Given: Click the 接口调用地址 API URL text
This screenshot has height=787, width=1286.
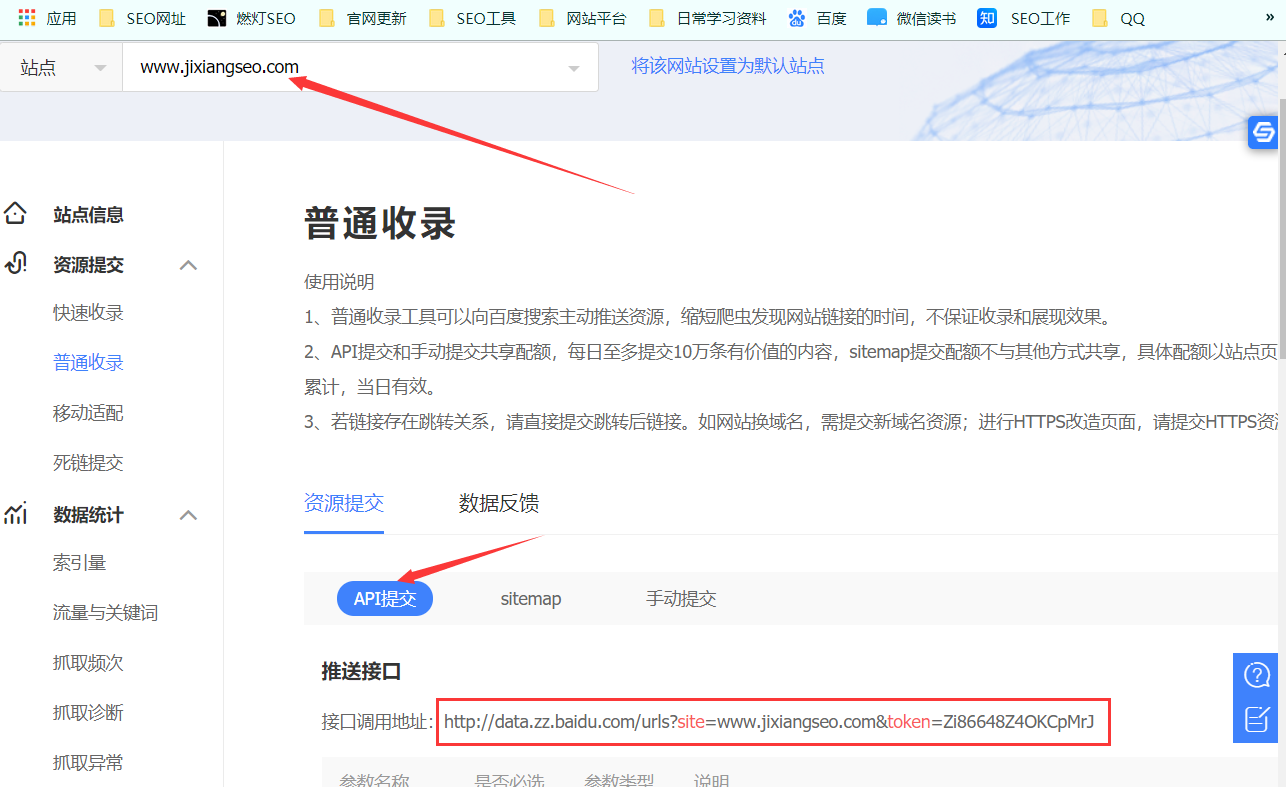Looking at the screenshot, I should [769, 721].
